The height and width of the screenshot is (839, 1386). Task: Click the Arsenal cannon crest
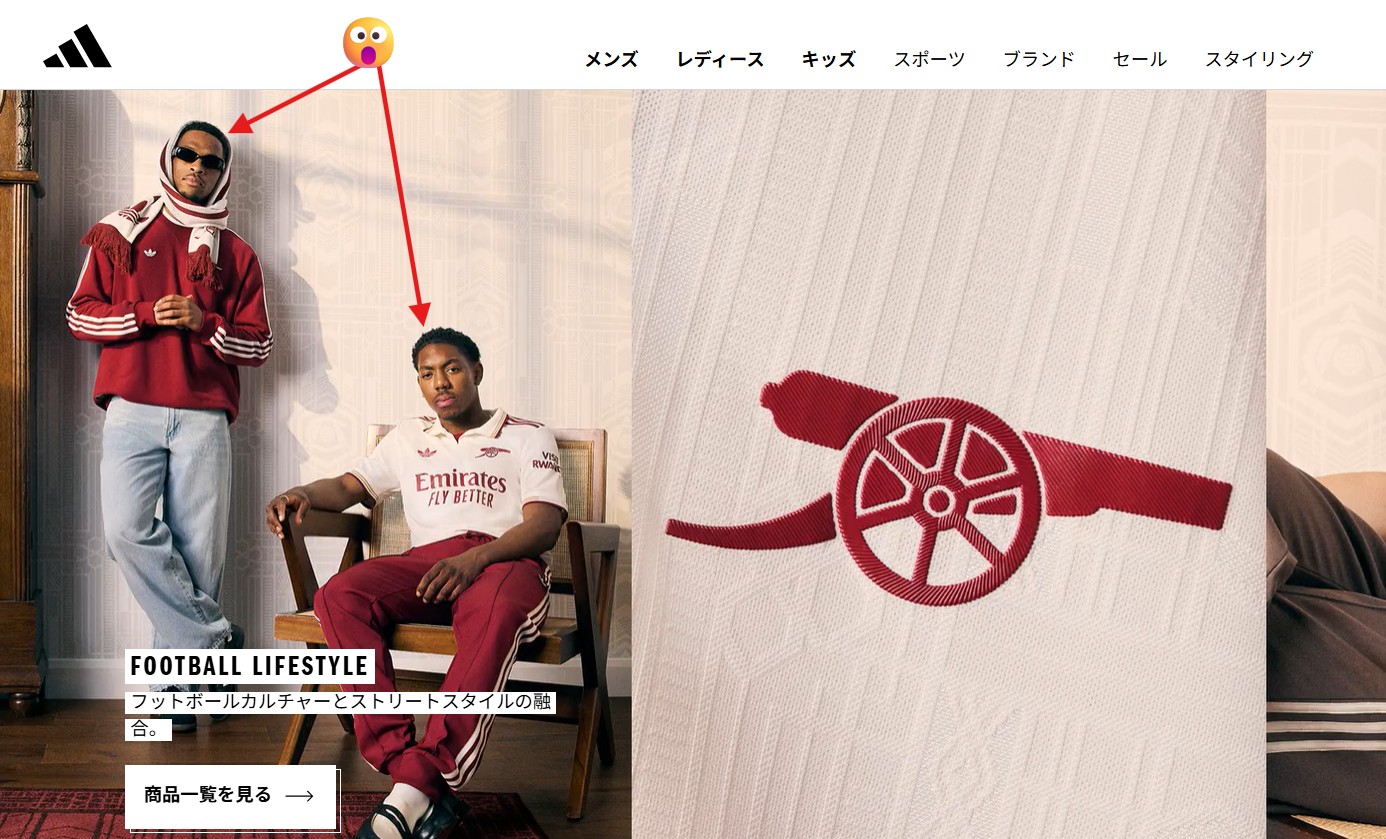(x=948, y=488)
